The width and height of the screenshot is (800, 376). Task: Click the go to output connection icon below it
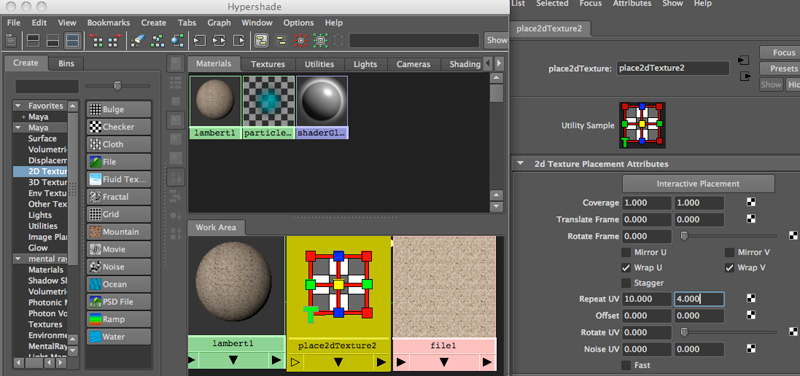[x=745, y=77]
